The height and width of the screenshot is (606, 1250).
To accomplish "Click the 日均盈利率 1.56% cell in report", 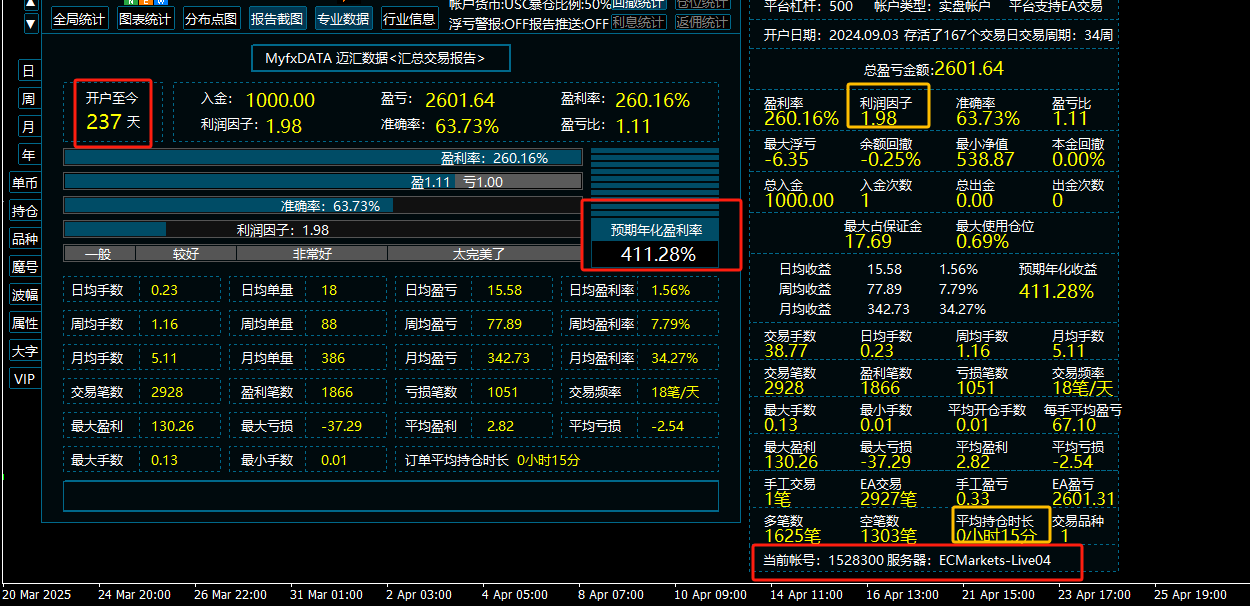I will tap(640, 290).
